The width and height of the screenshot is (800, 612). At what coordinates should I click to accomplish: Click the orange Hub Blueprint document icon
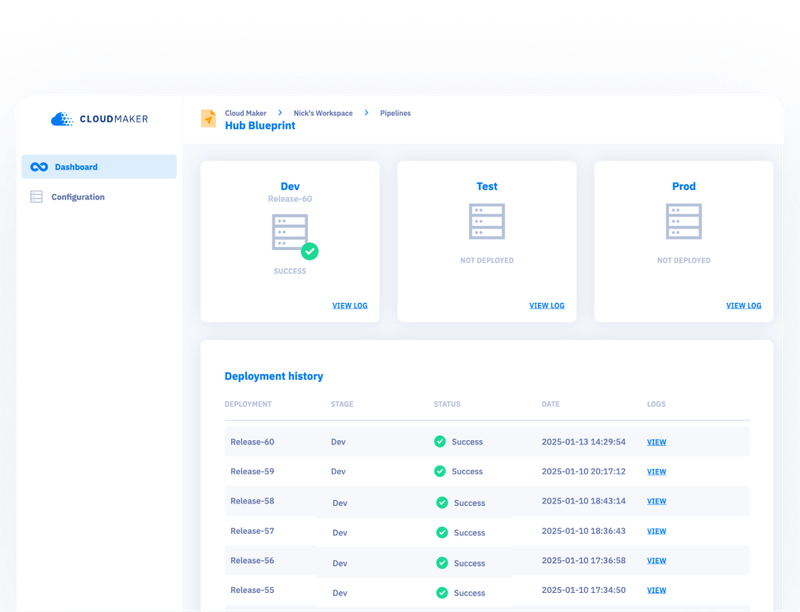(207, 118)
